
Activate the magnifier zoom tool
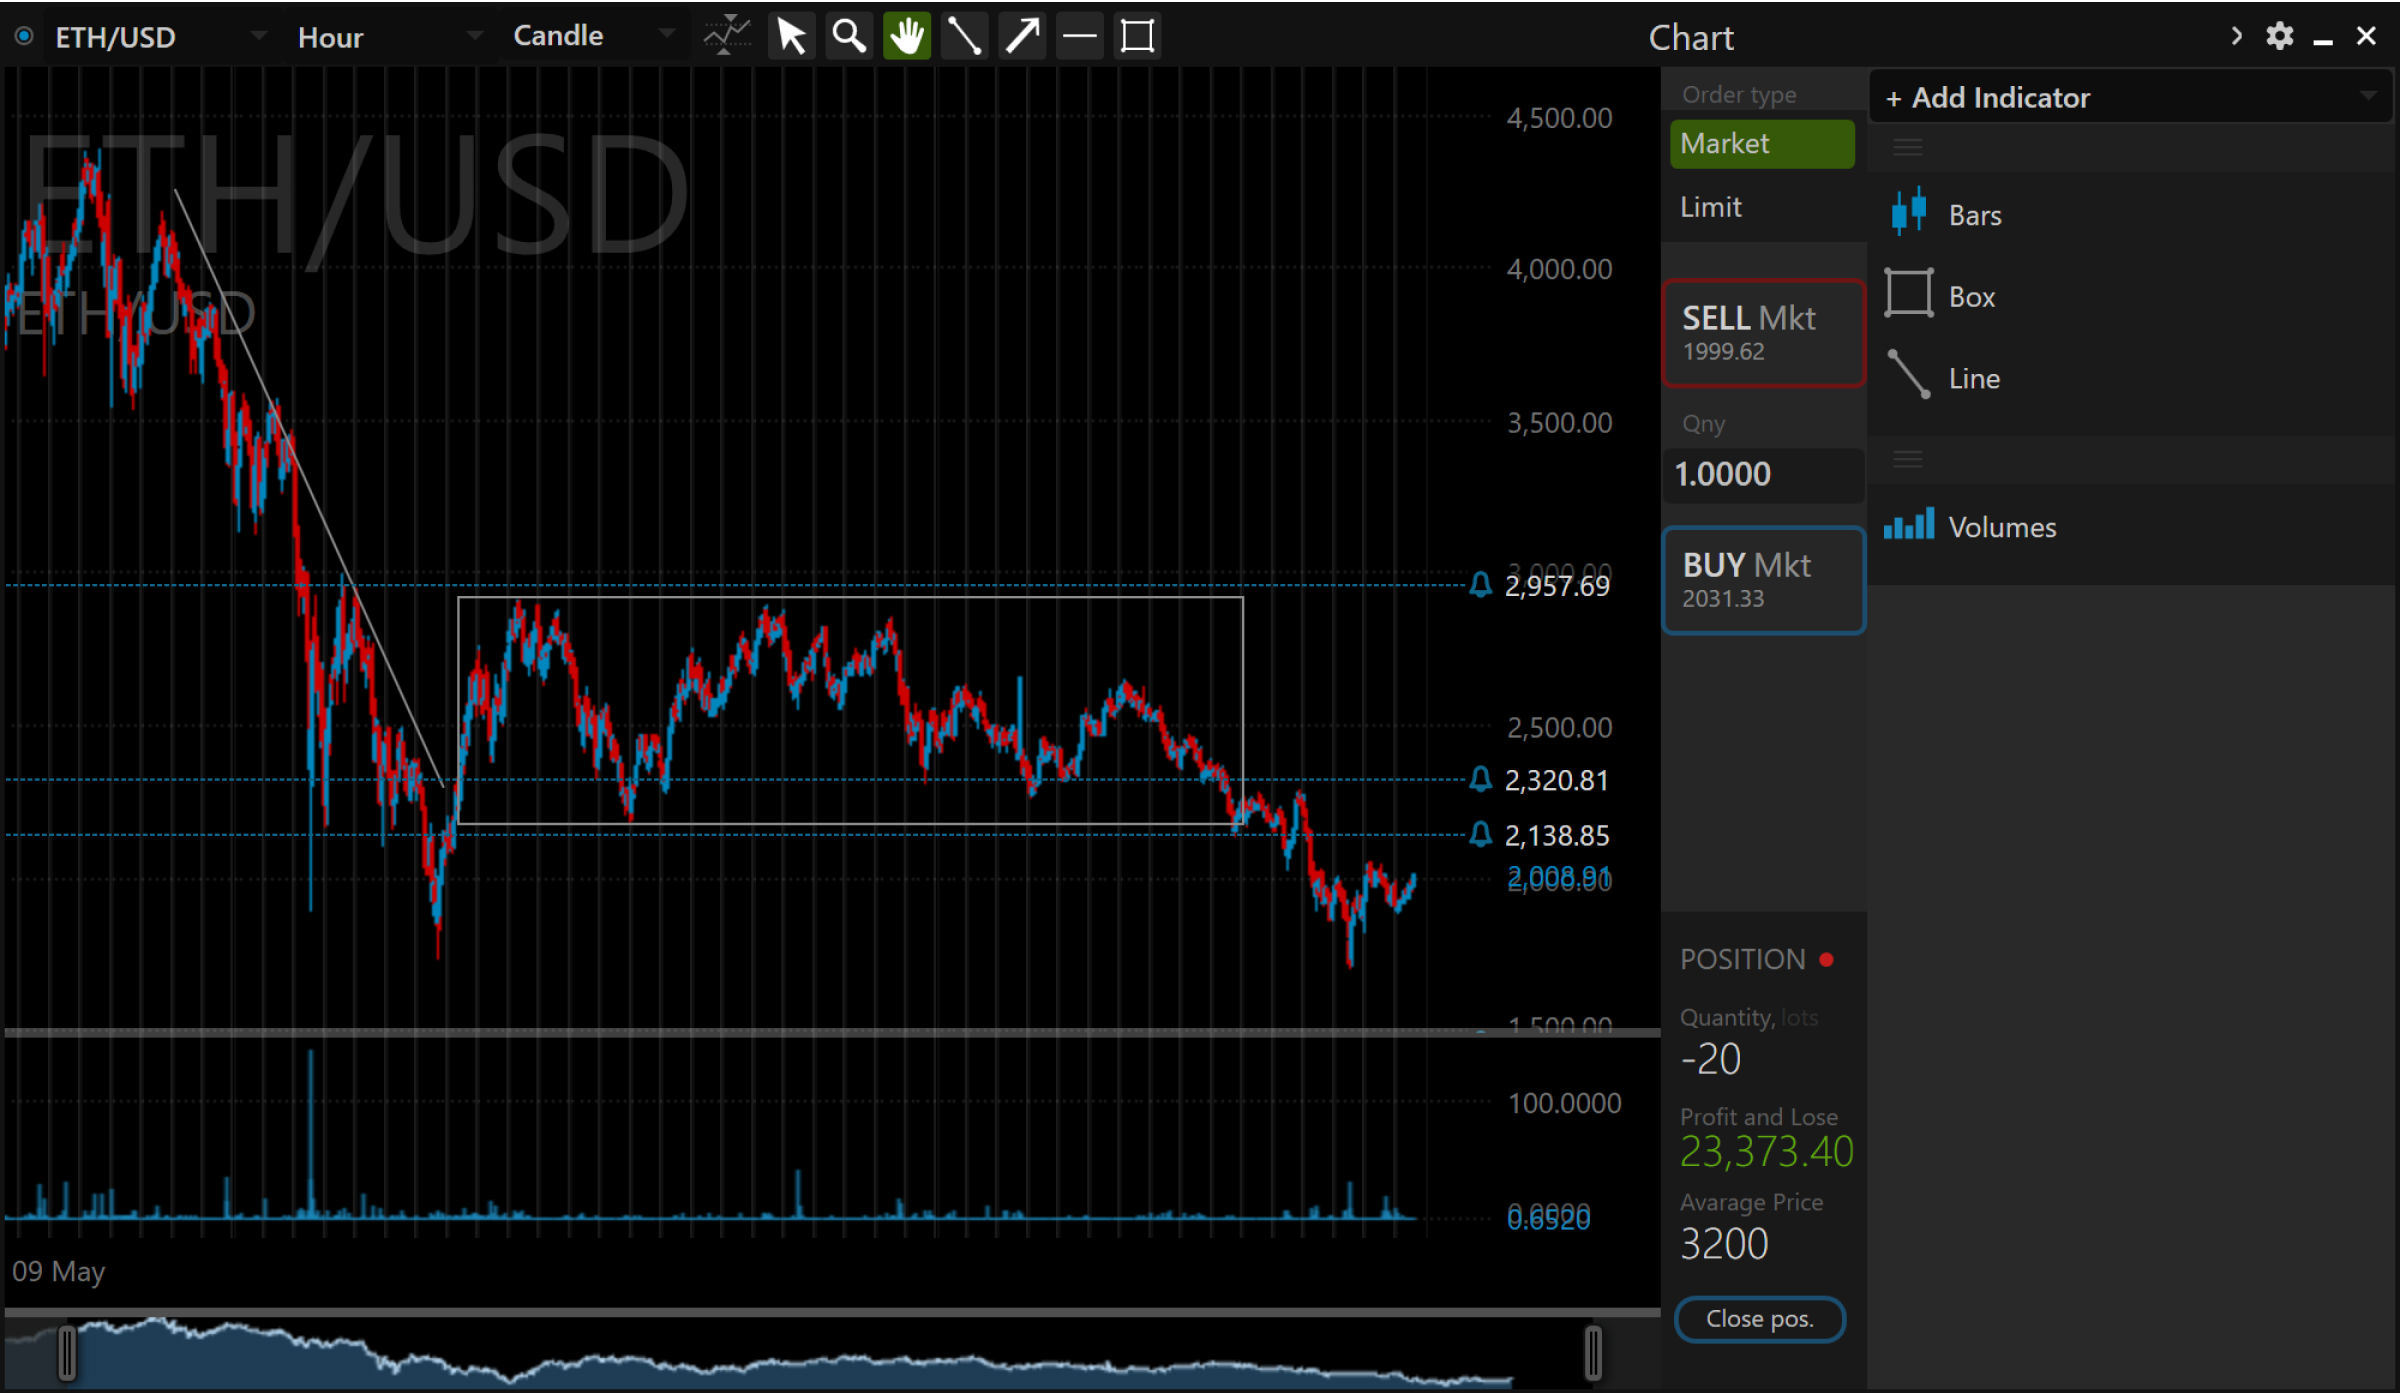(849, 37)
